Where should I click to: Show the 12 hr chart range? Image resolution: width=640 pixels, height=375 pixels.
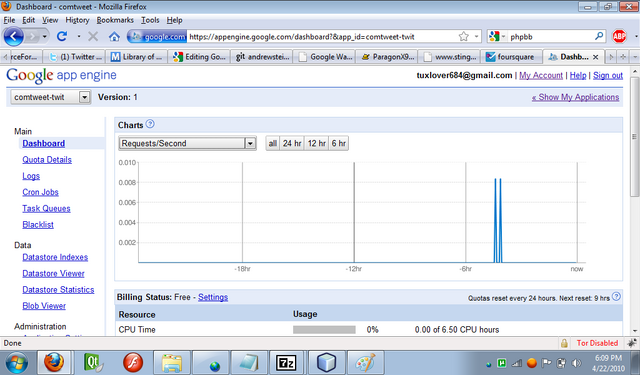tap(316, 143)
